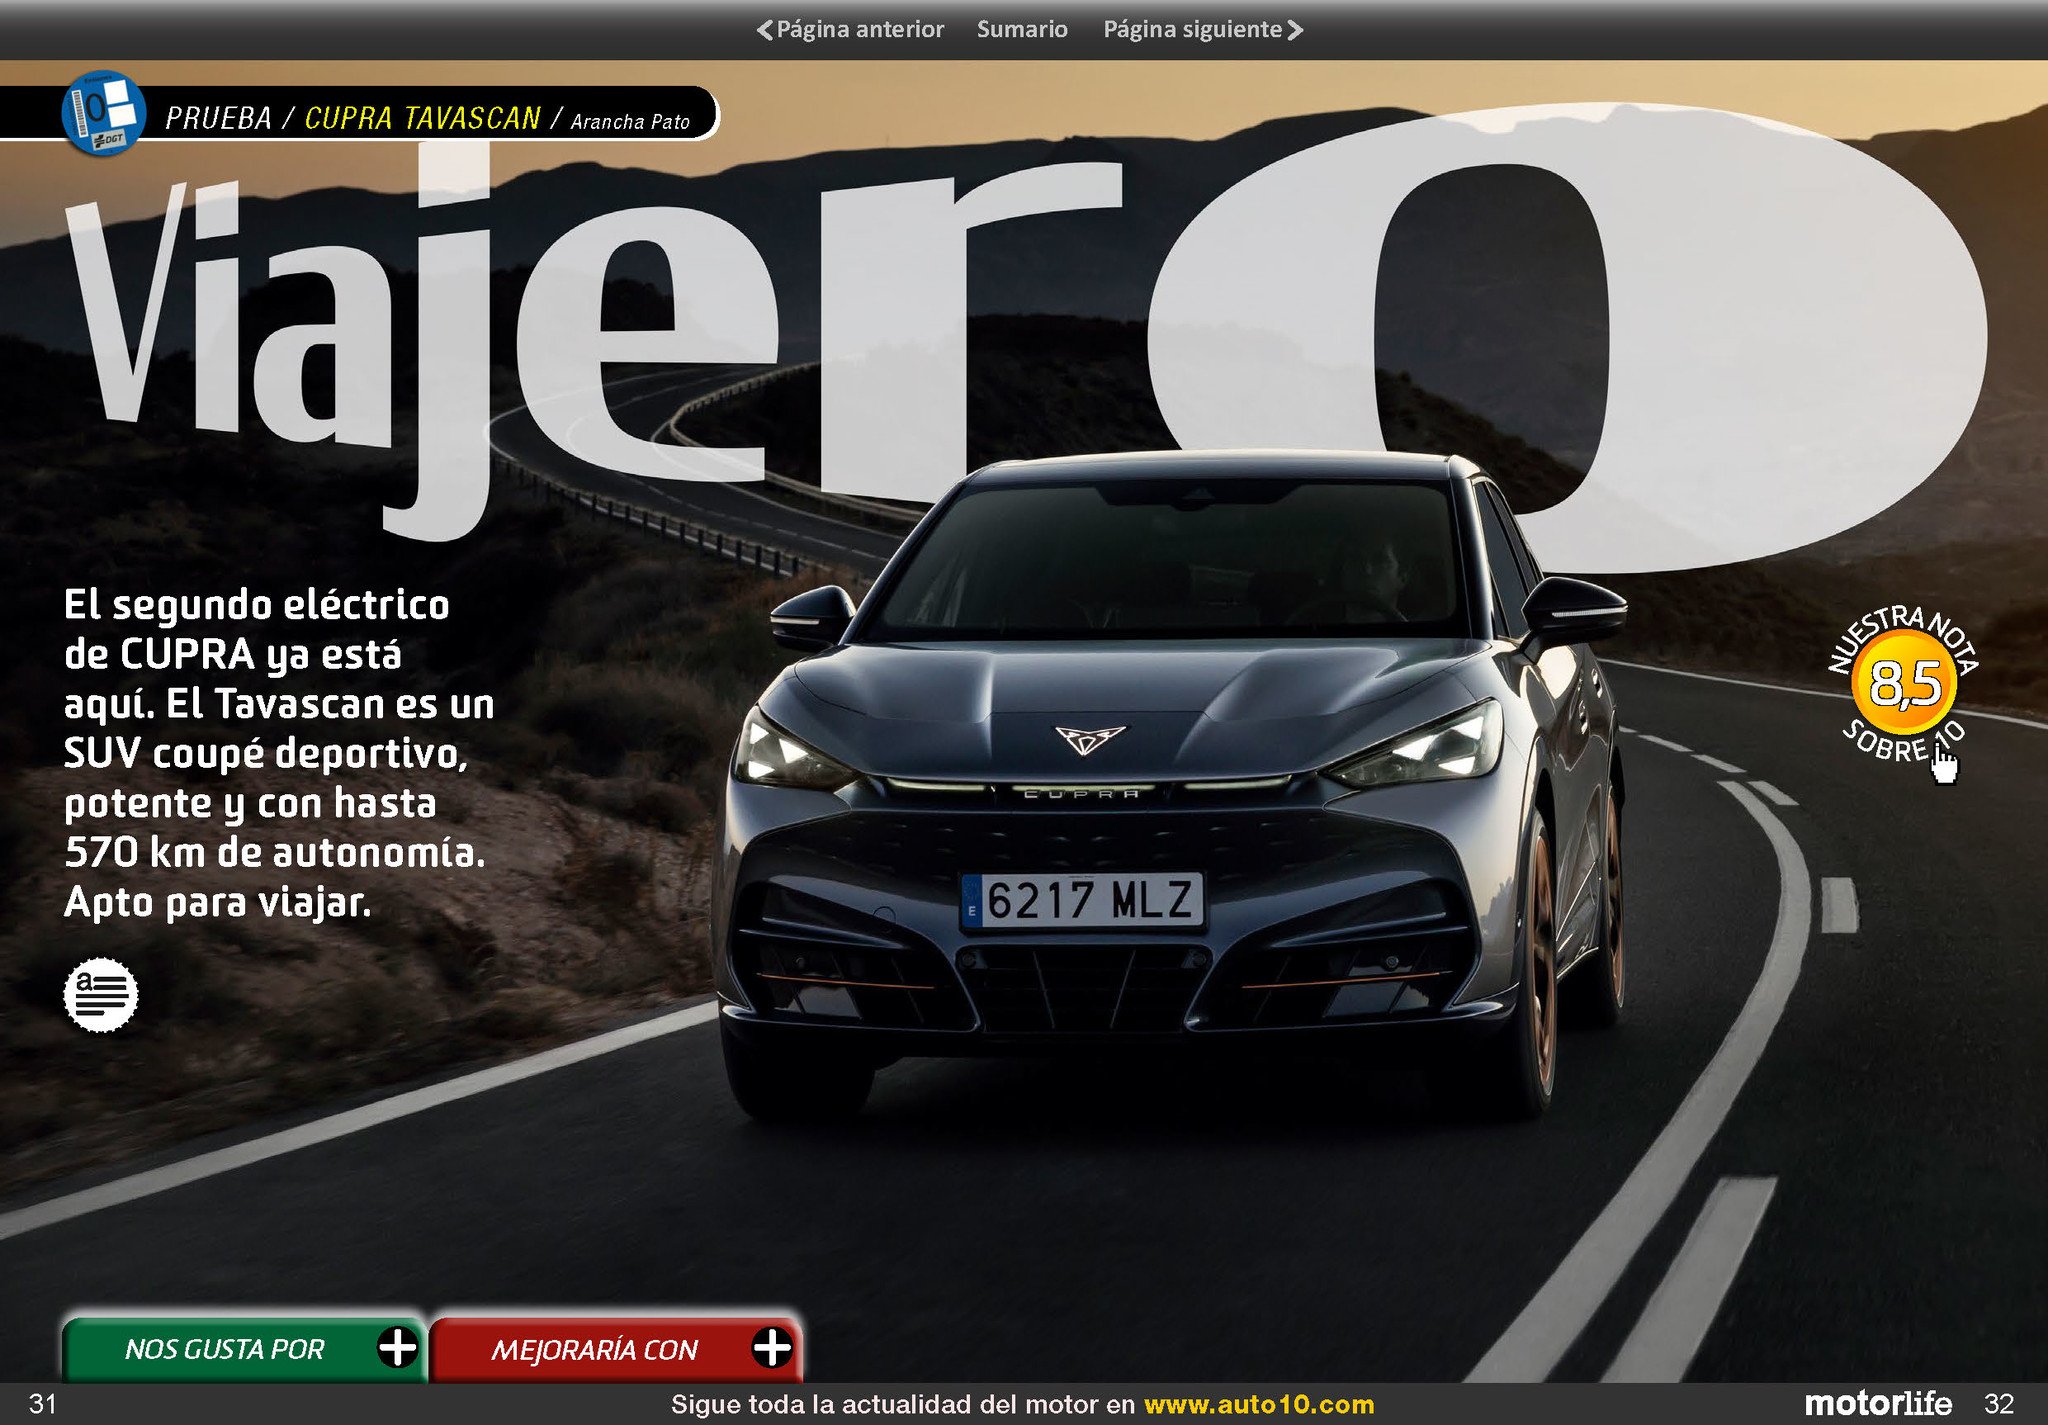2048x1425 pixels.
Task: Click the right chevron after Página siguiente
Action: click(x=1295, y=30)
